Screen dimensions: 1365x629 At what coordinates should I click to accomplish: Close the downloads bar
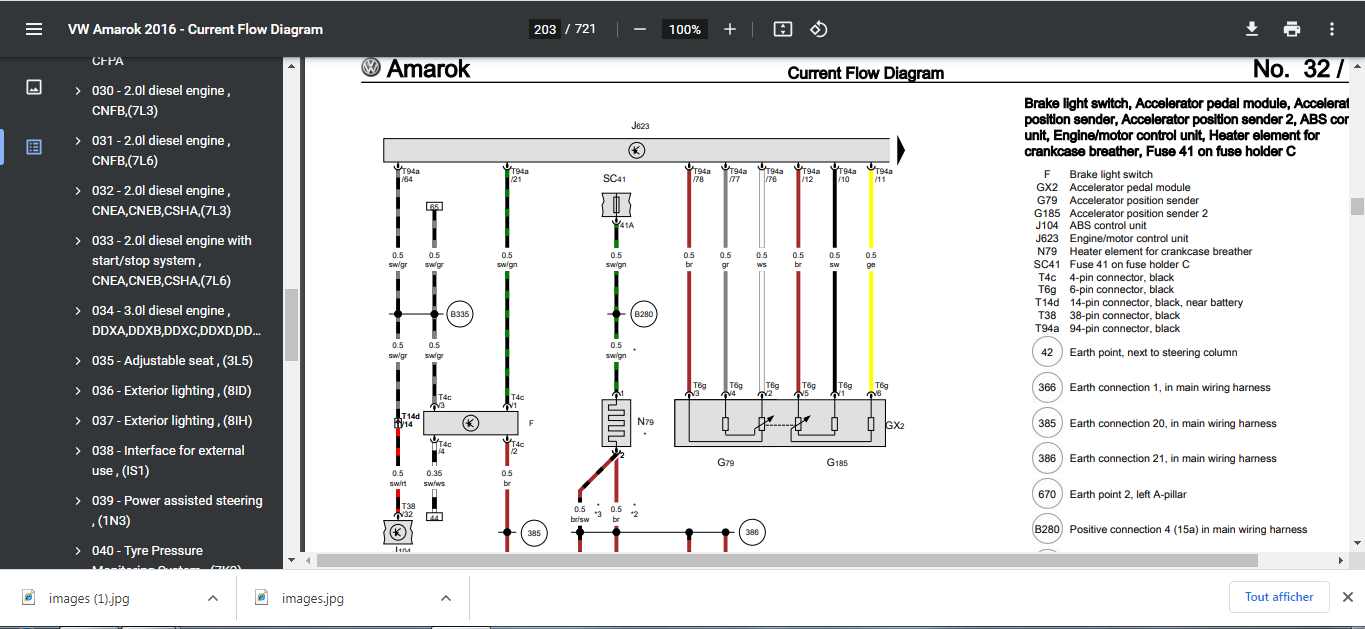[1347, 597]
